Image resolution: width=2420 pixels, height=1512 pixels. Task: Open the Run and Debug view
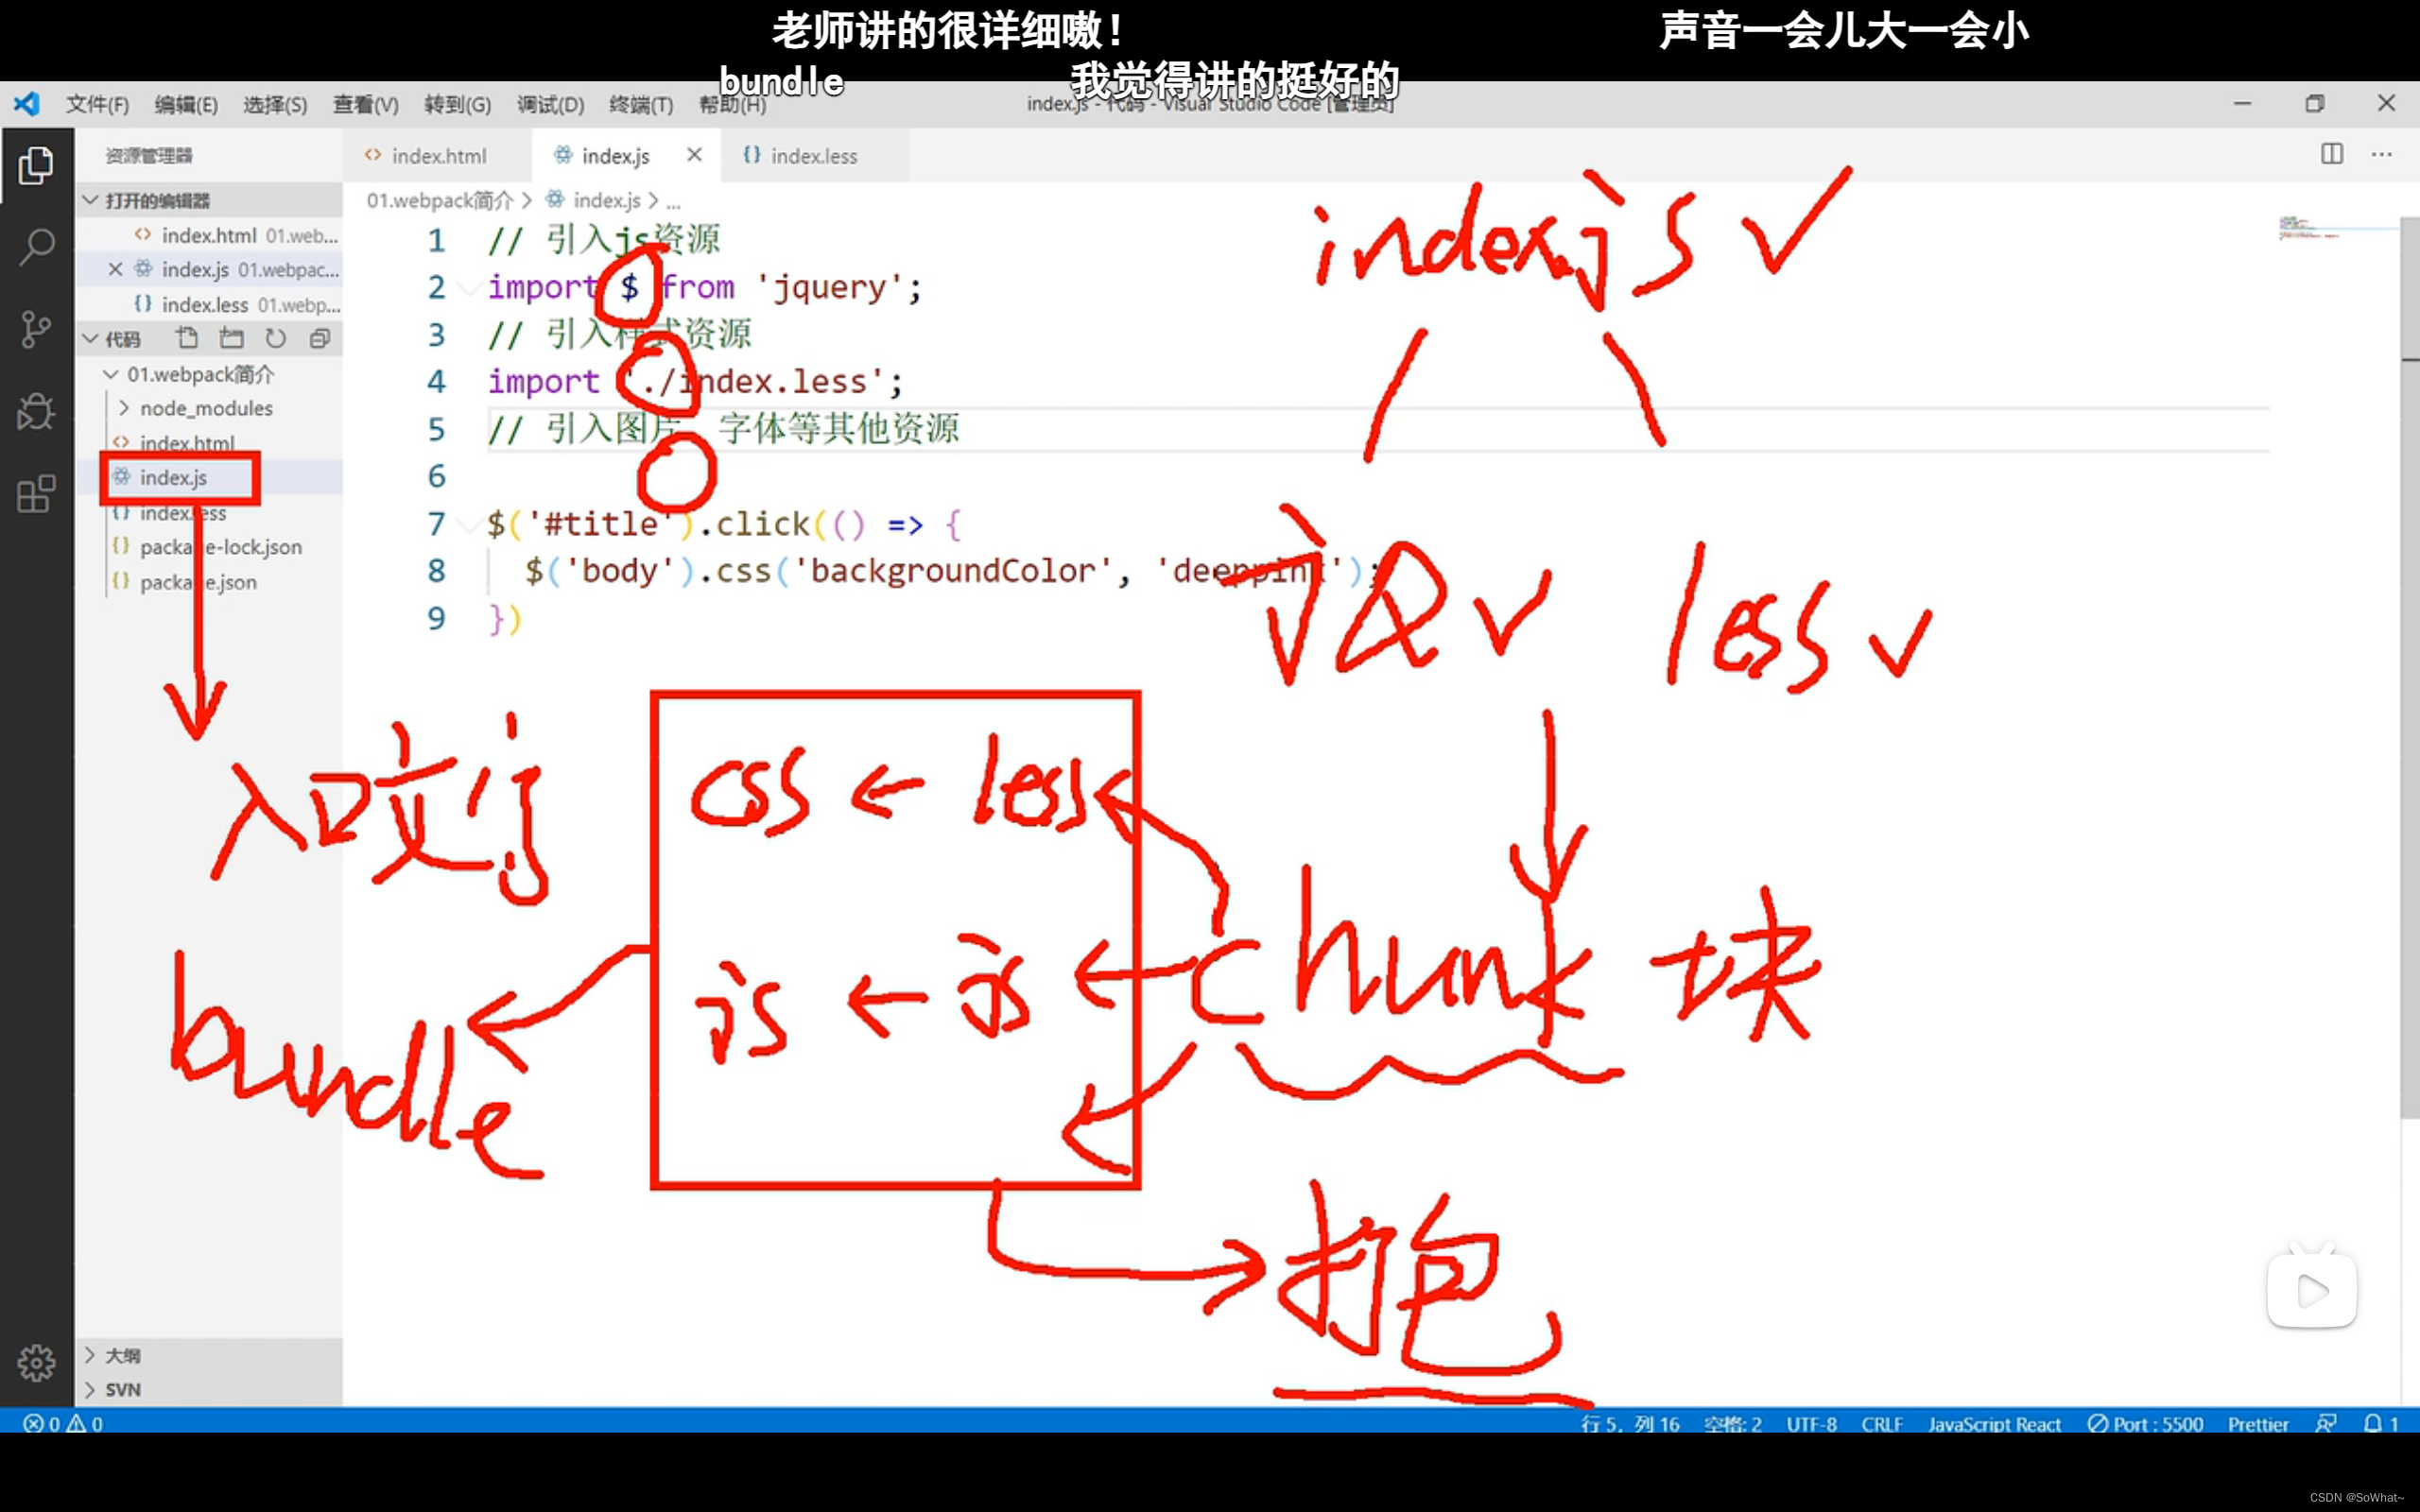point(37,412)
